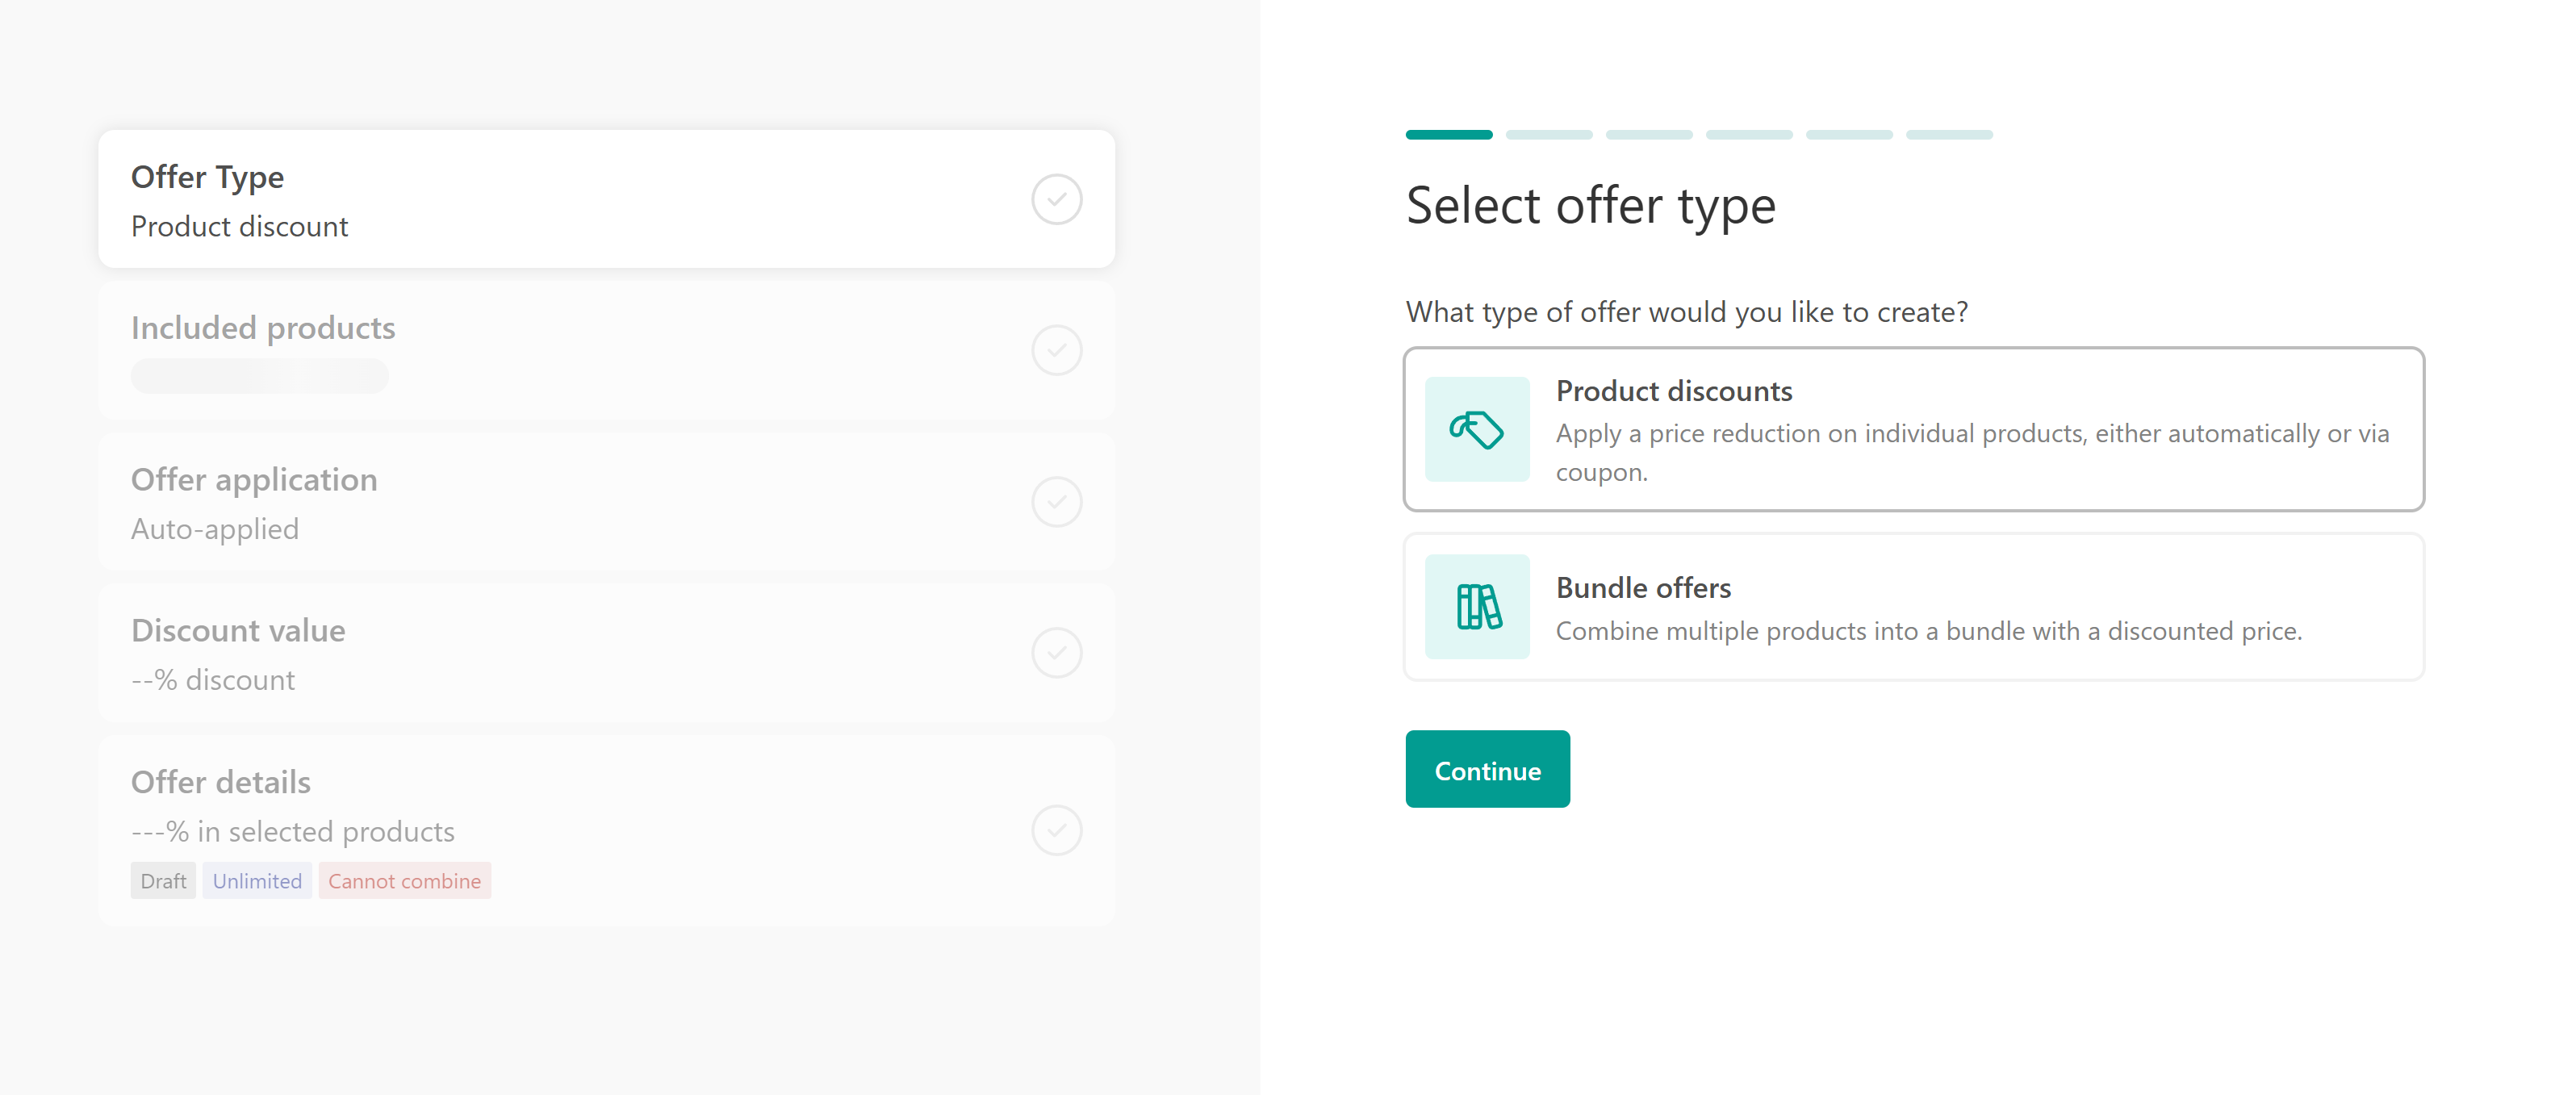
Task: Open the Offer Type step card
Action: (x=560, y=200)
